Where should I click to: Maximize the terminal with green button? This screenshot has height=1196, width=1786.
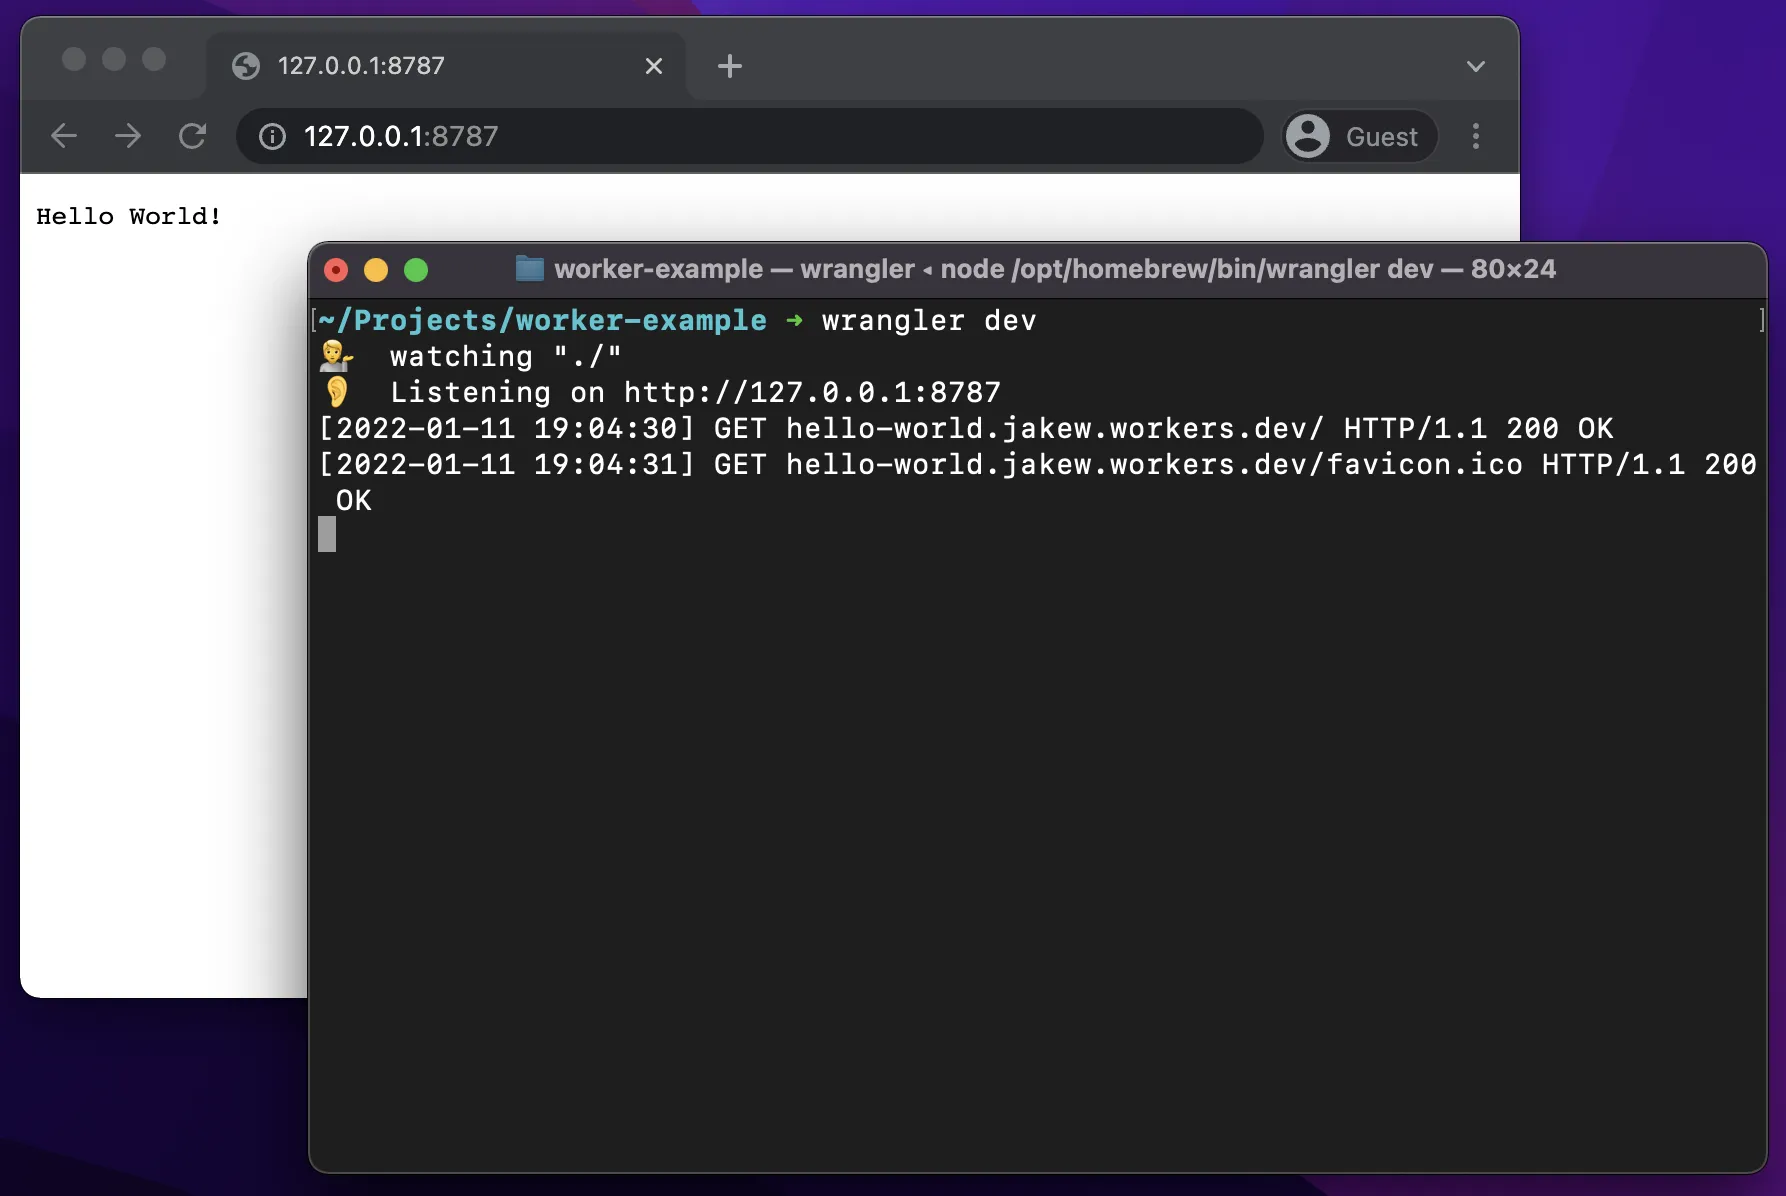[416, 270]
